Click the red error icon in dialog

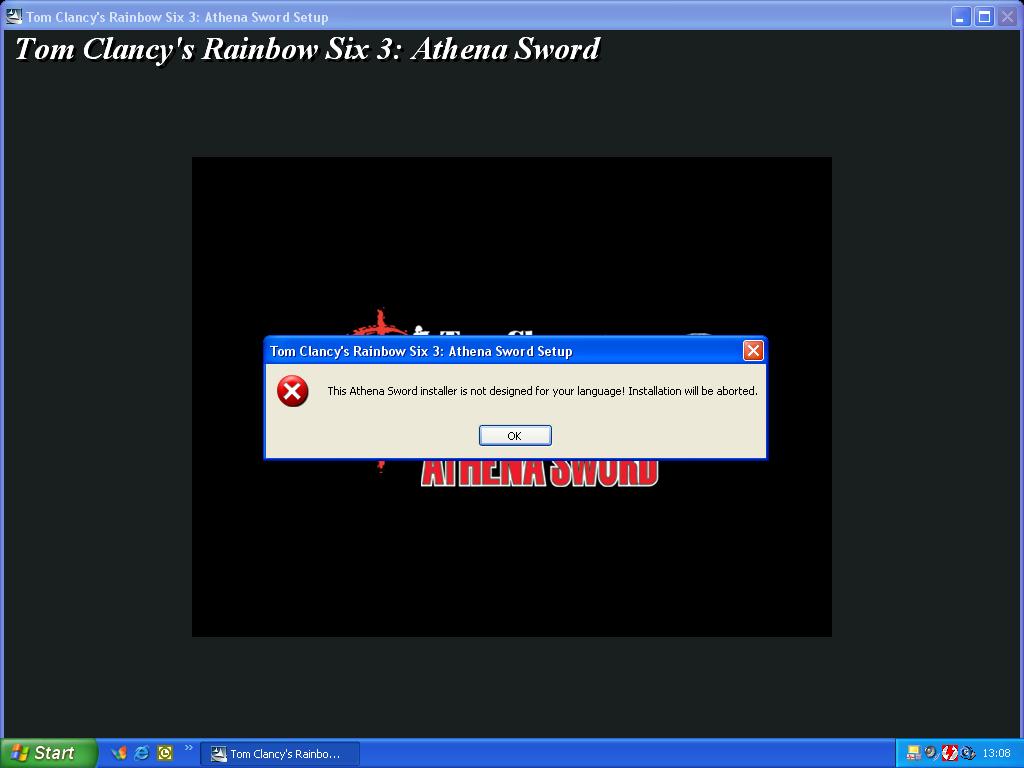[x=293, y=391]
